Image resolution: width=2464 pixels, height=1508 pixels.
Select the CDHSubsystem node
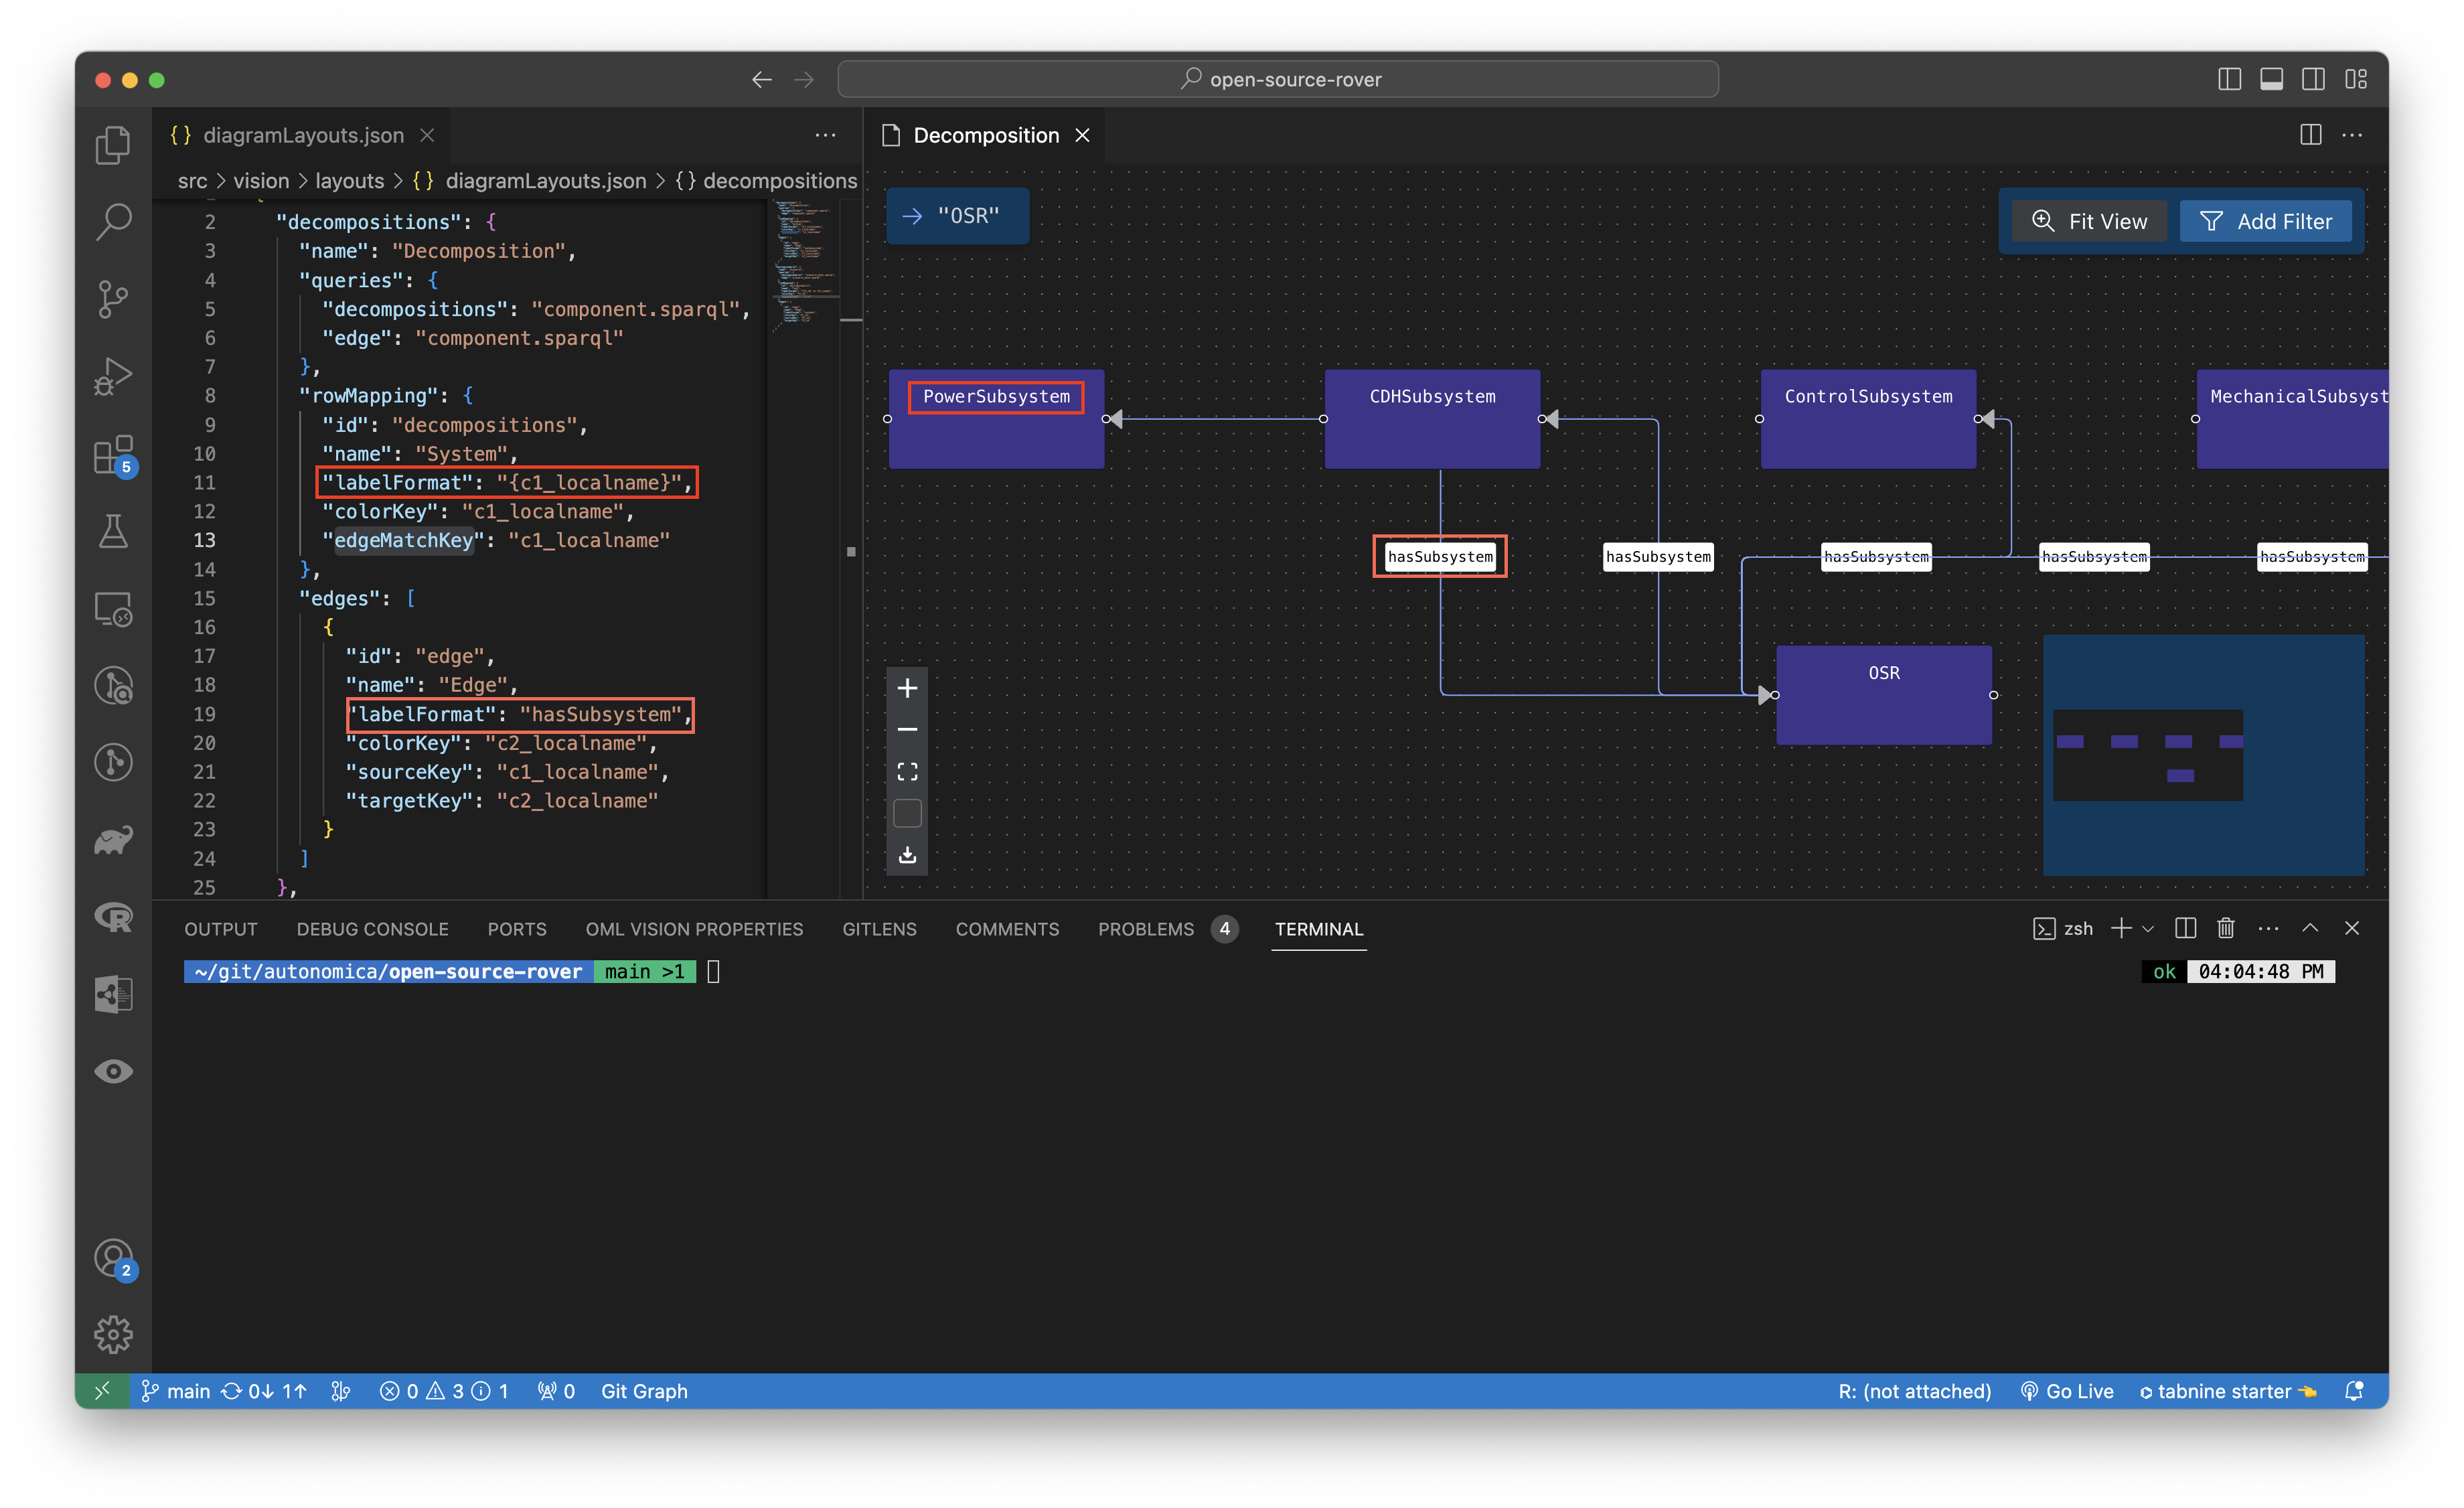[1432, 419]
